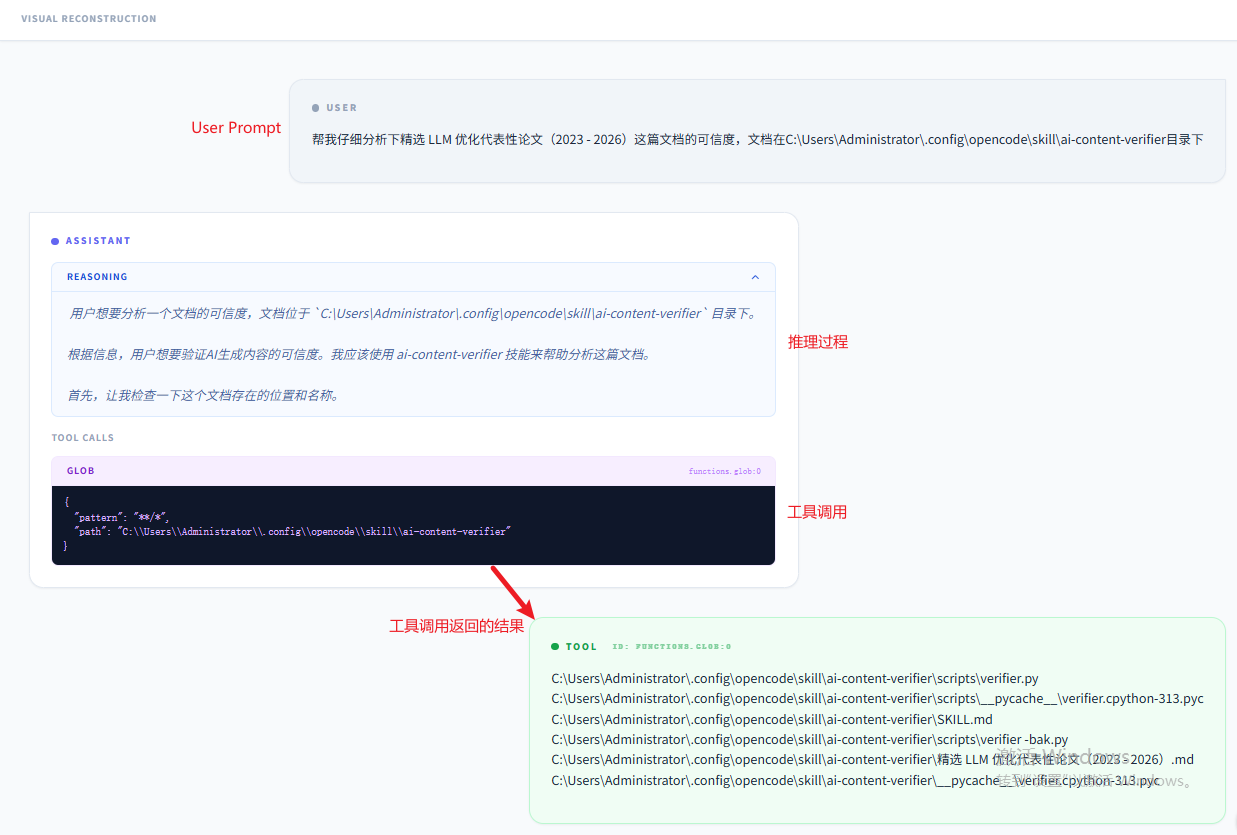Click the TOOL CALLS heading
This screenshot has width=1237, height=835.
point(83,438)
